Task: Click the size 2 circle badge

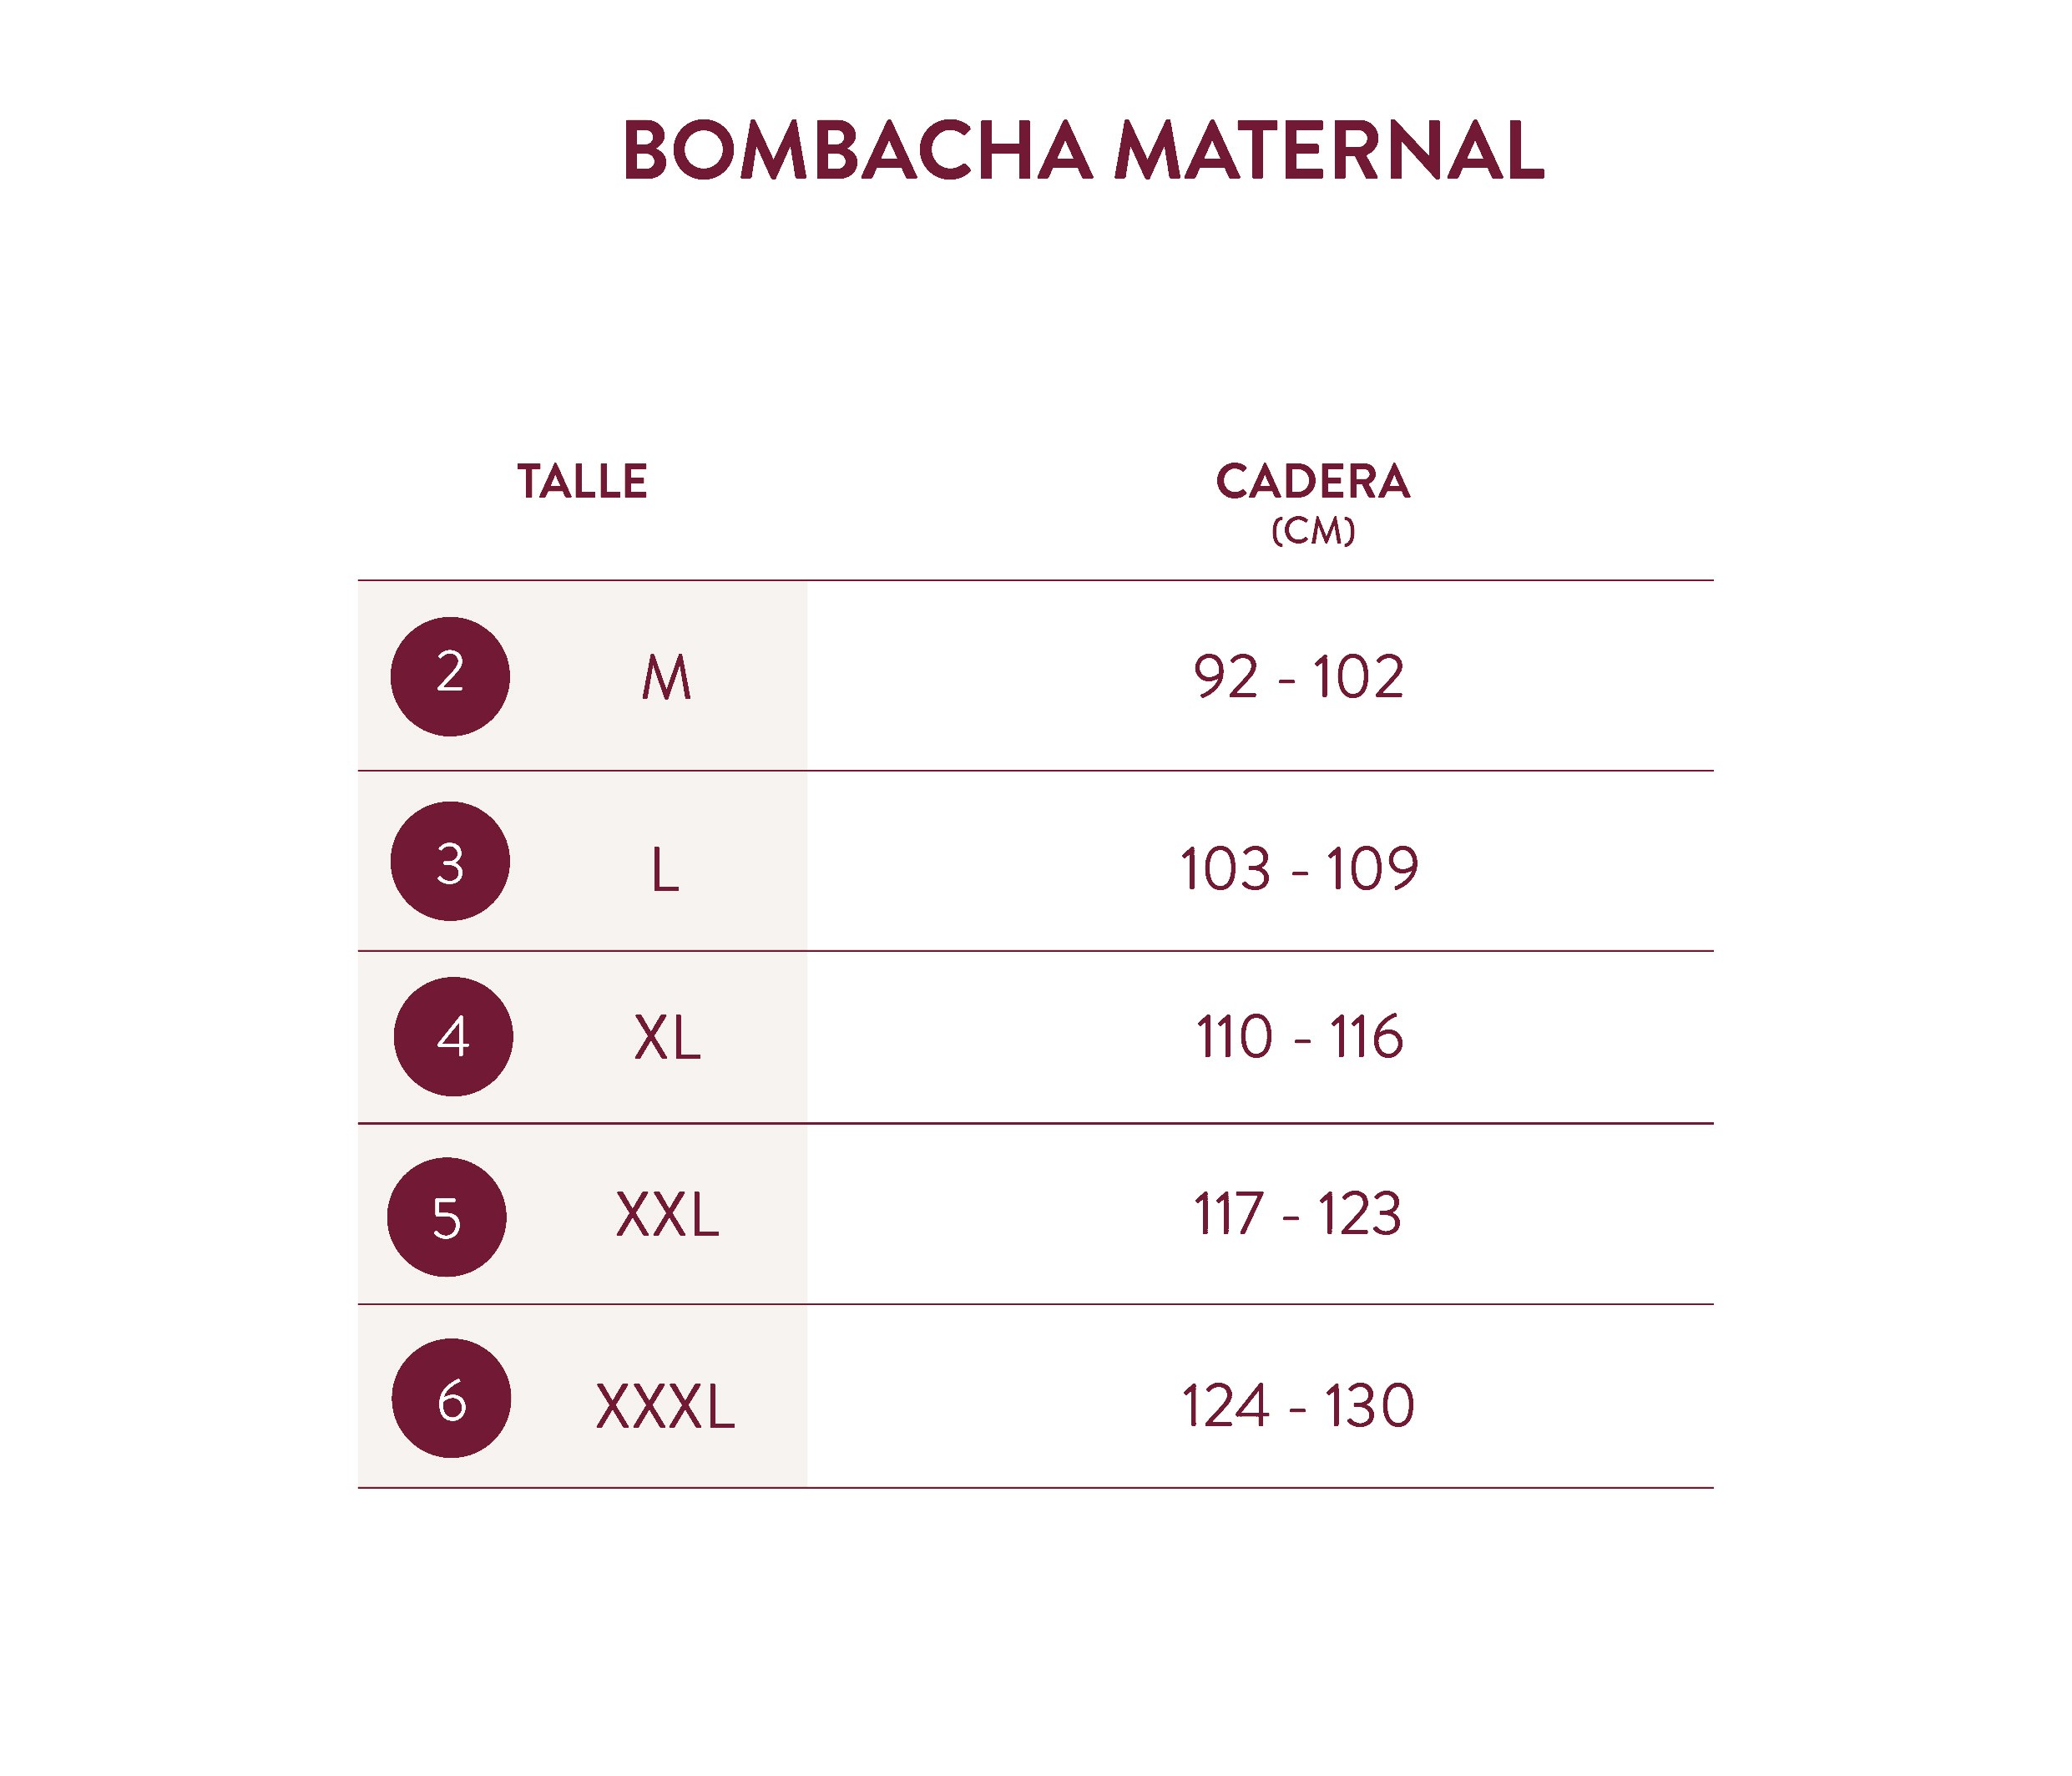Action: coord(450,677)
